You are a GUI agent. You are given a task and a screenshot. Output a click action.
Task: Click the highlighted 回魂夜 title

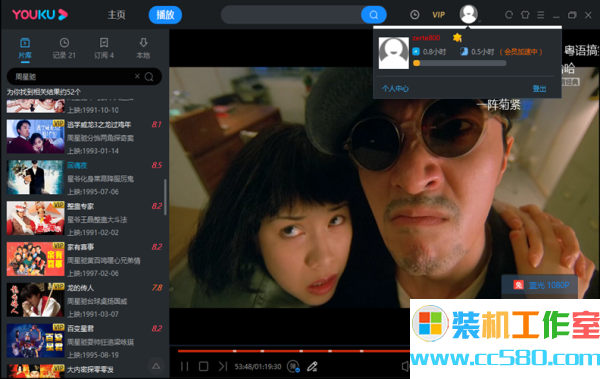(77, 166)
